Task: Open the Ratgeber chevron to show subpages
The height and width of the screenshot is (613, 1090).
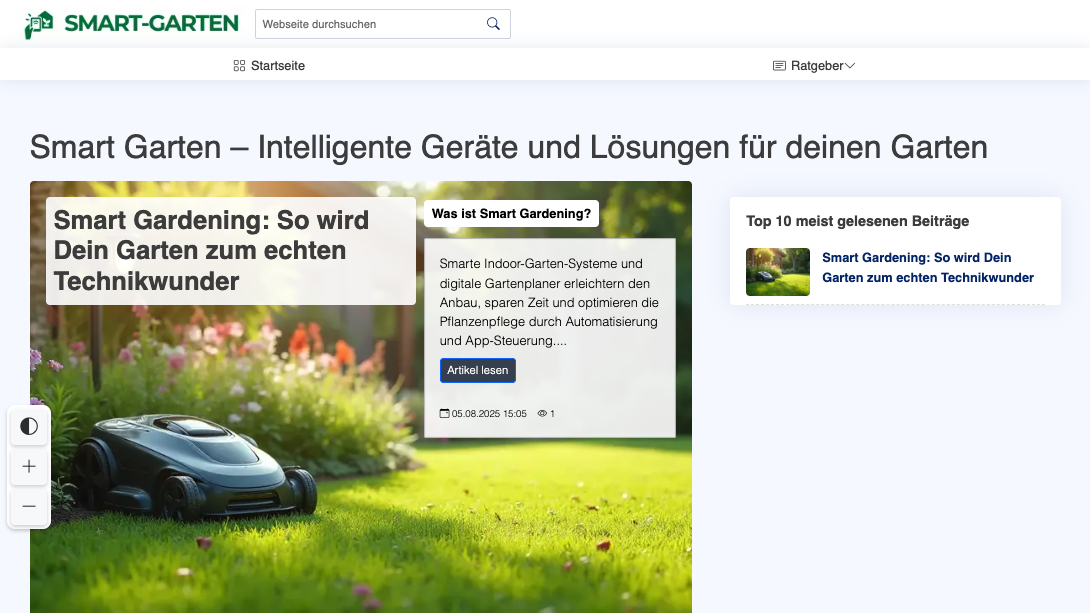Action: [850, 65]
